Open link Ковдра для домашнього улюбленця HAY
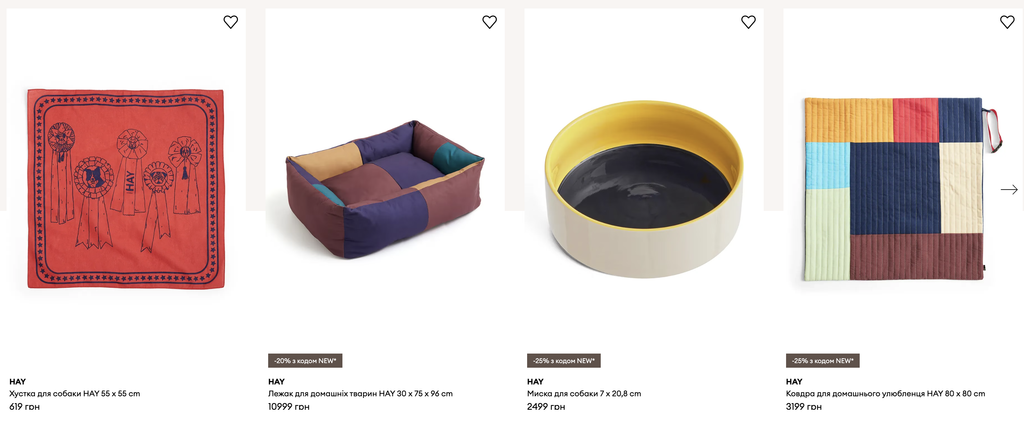This screenshot has width=1024, height=437. click(x=886, y=394)
